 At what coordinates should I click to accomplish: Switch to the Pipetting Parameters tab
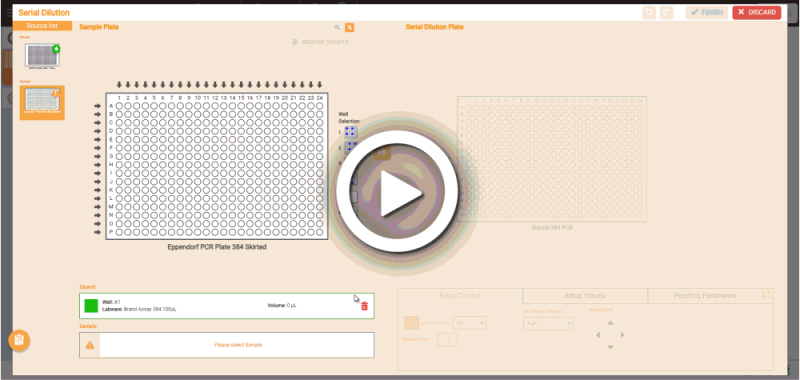pyautogui.click(x=705, y=296)
